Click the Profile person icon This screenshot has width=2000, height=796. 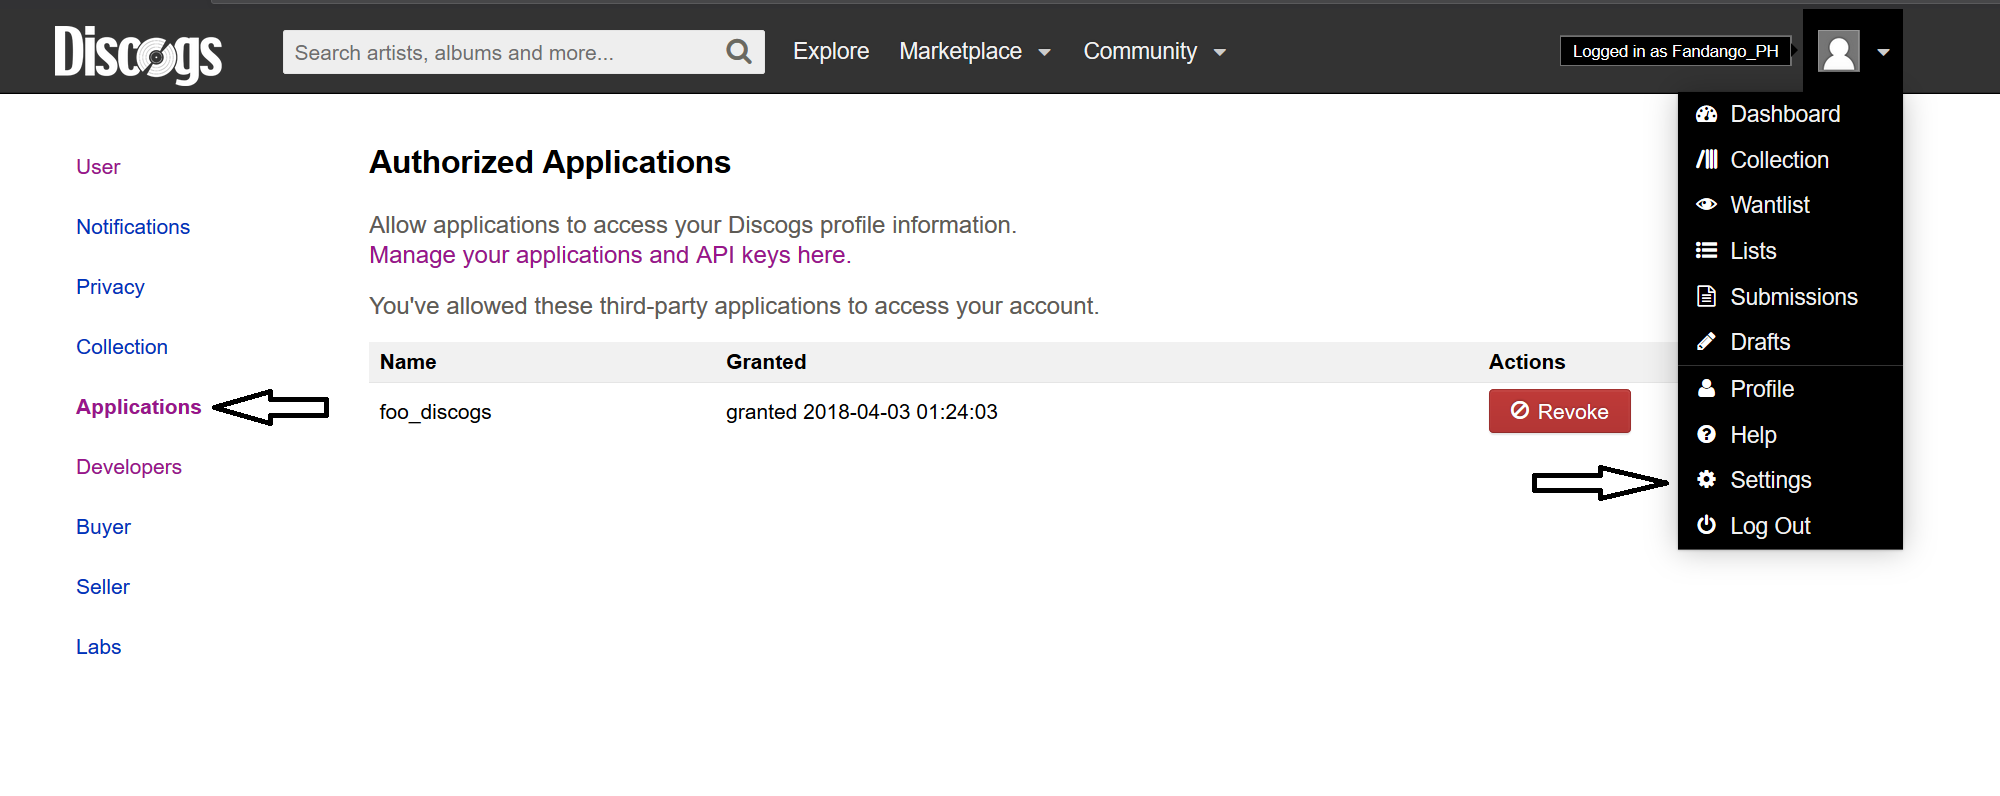click(1706, 388)
